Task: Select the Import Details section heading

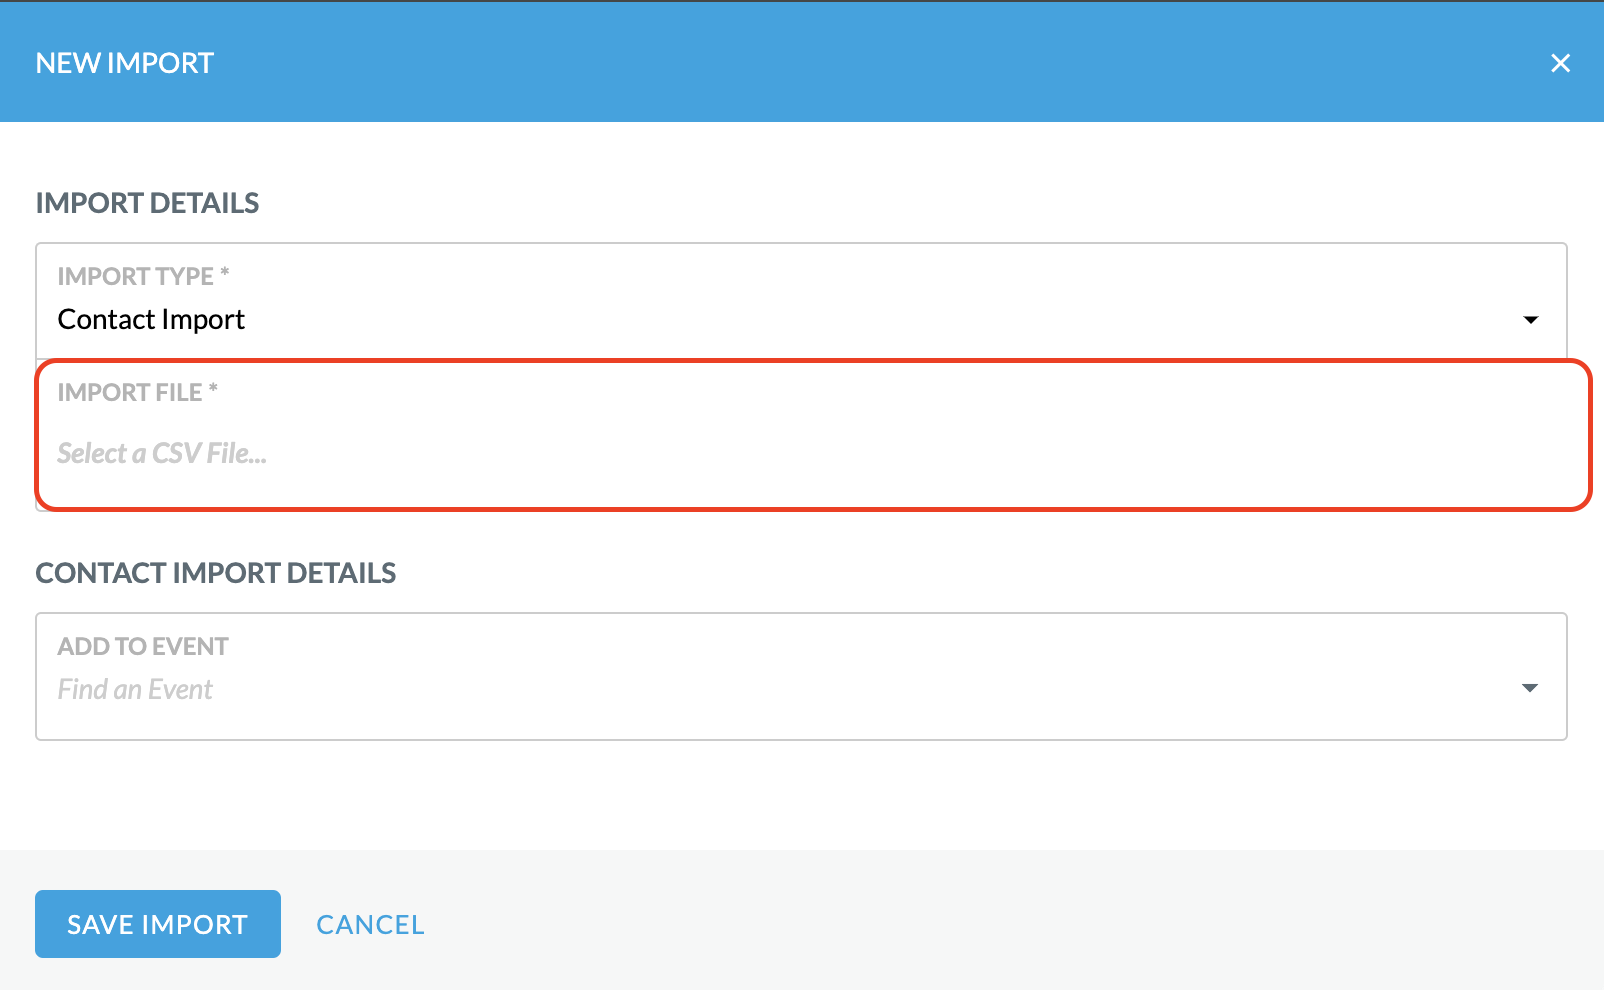Action: 147,203
